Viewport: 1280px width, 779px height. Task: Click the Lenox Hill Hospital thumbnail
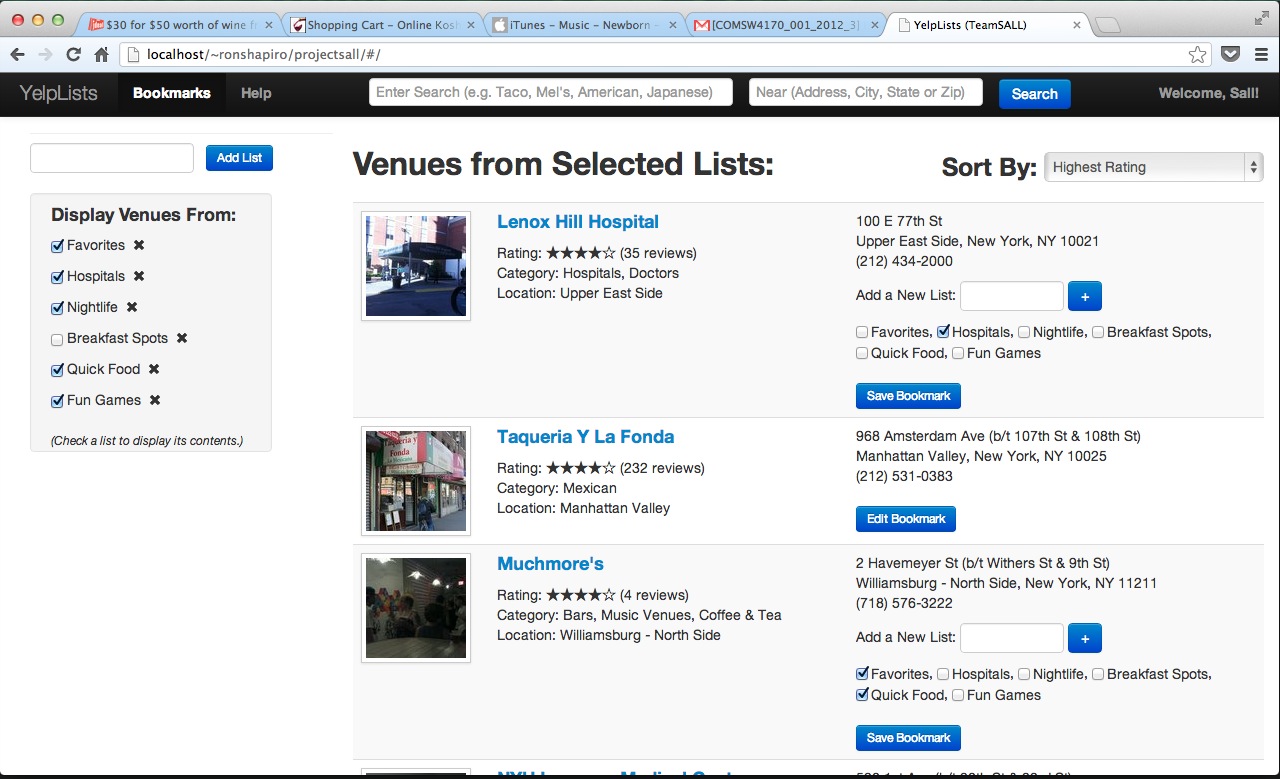[416, 266]
